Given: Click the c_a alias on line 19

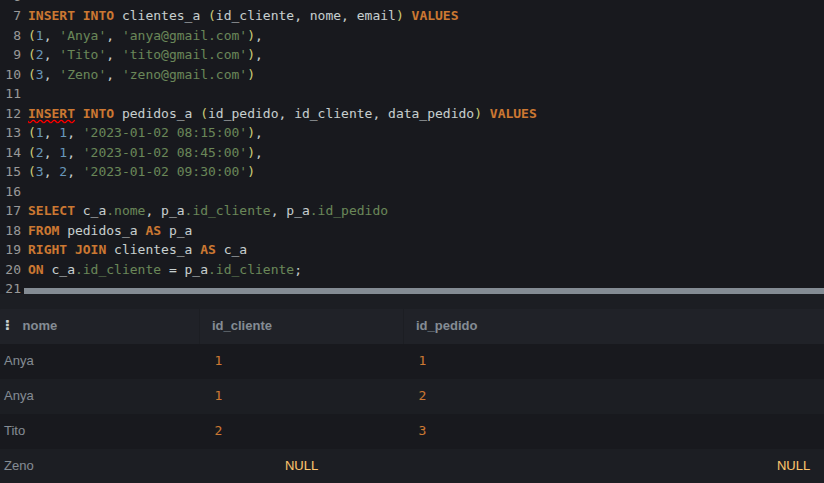Looking at the screenshot, I should pos(235,250).
